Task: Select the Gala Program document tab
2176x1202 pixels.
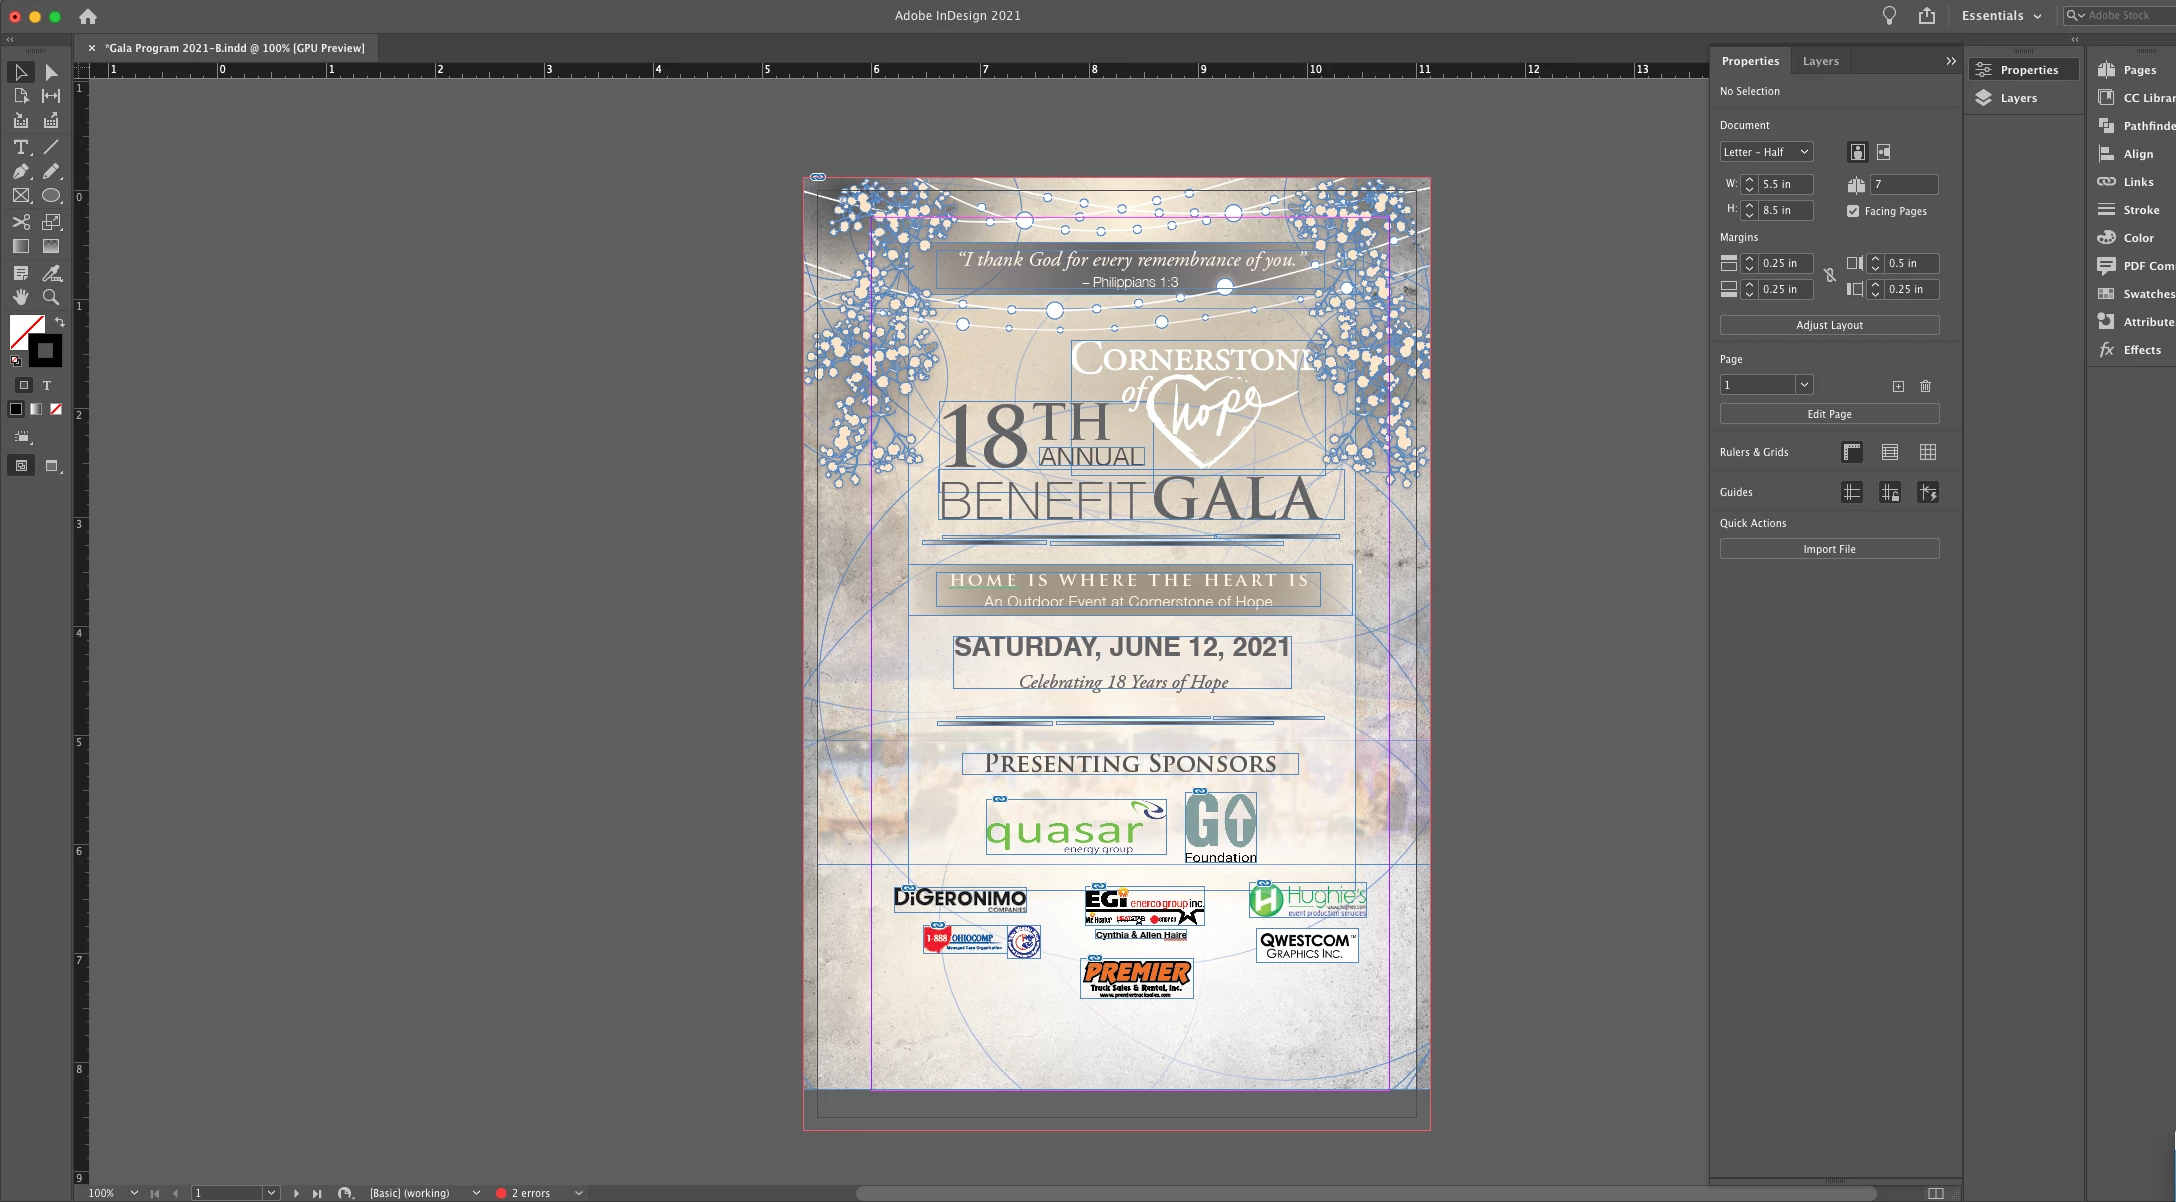Action: [235, 48]
